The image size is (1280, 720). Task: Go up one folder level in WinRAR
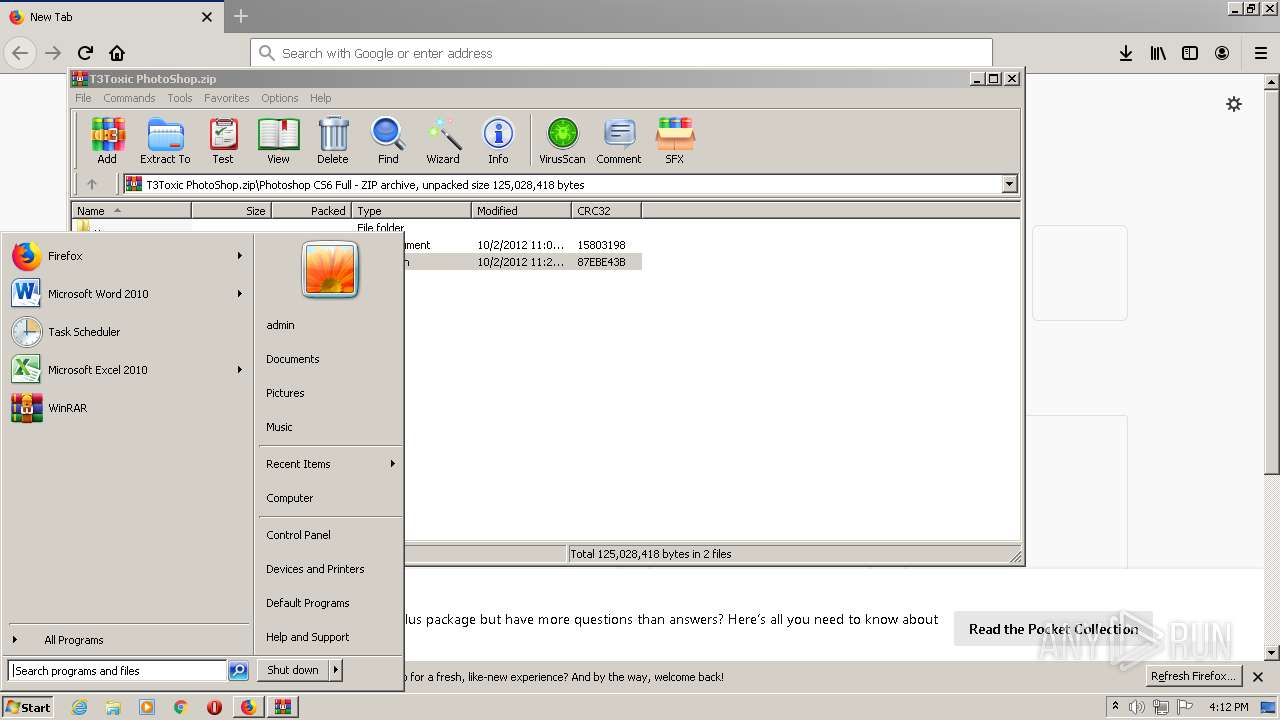(x=92, y=184)
